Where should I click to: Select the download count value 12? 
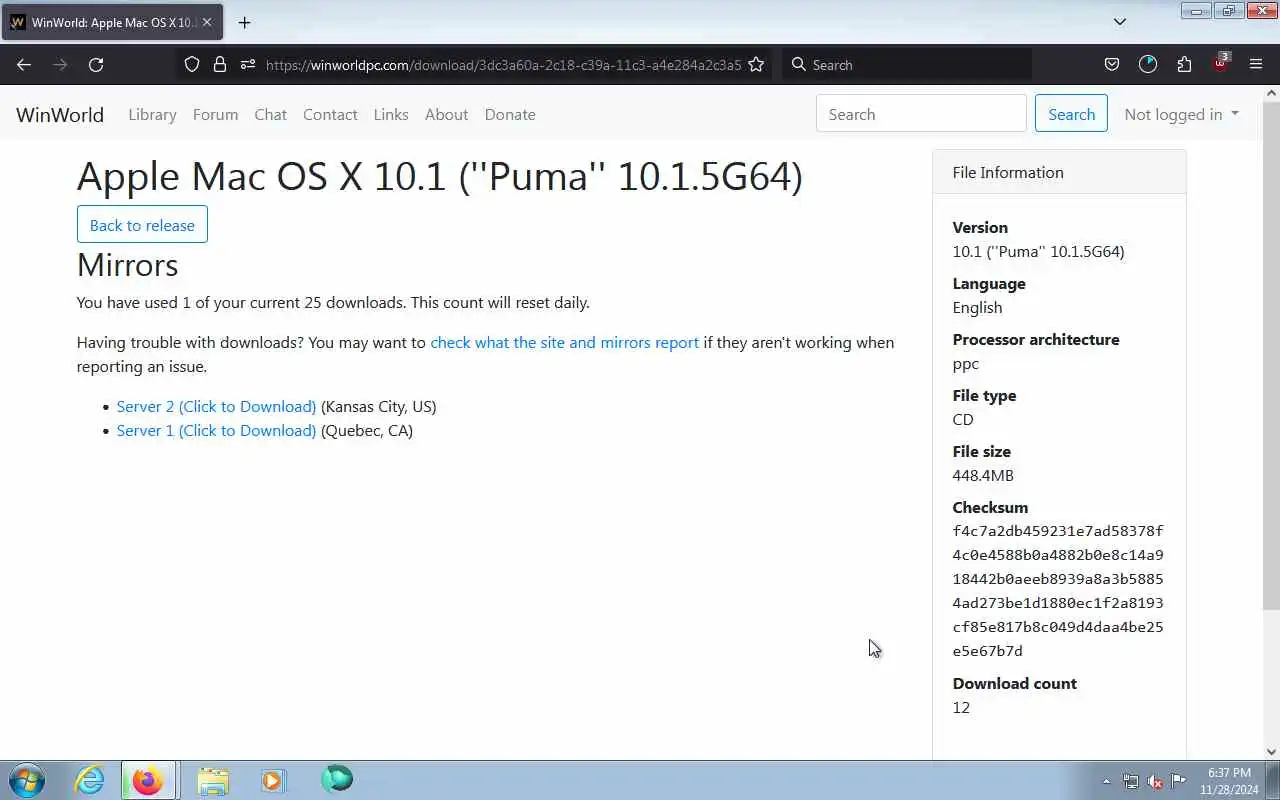[x=961, y=708]
